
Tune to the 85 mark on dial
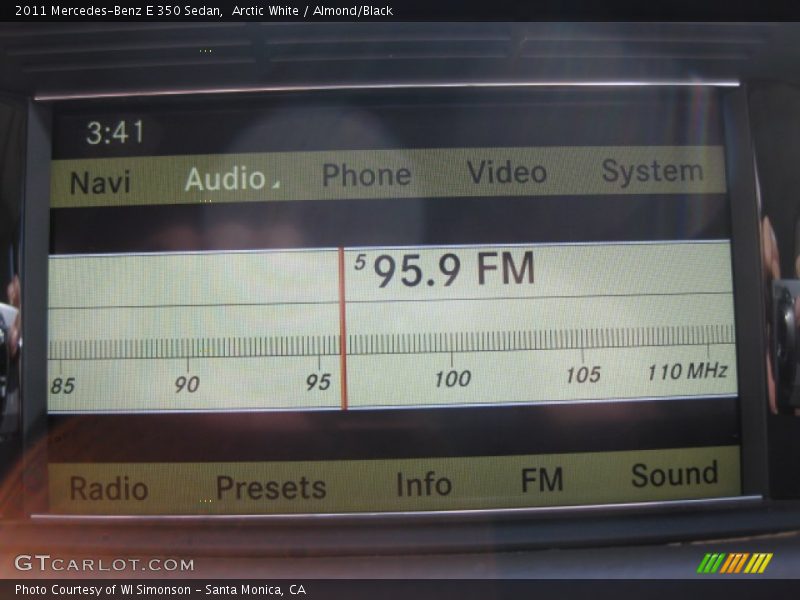[x=62, y=386]
